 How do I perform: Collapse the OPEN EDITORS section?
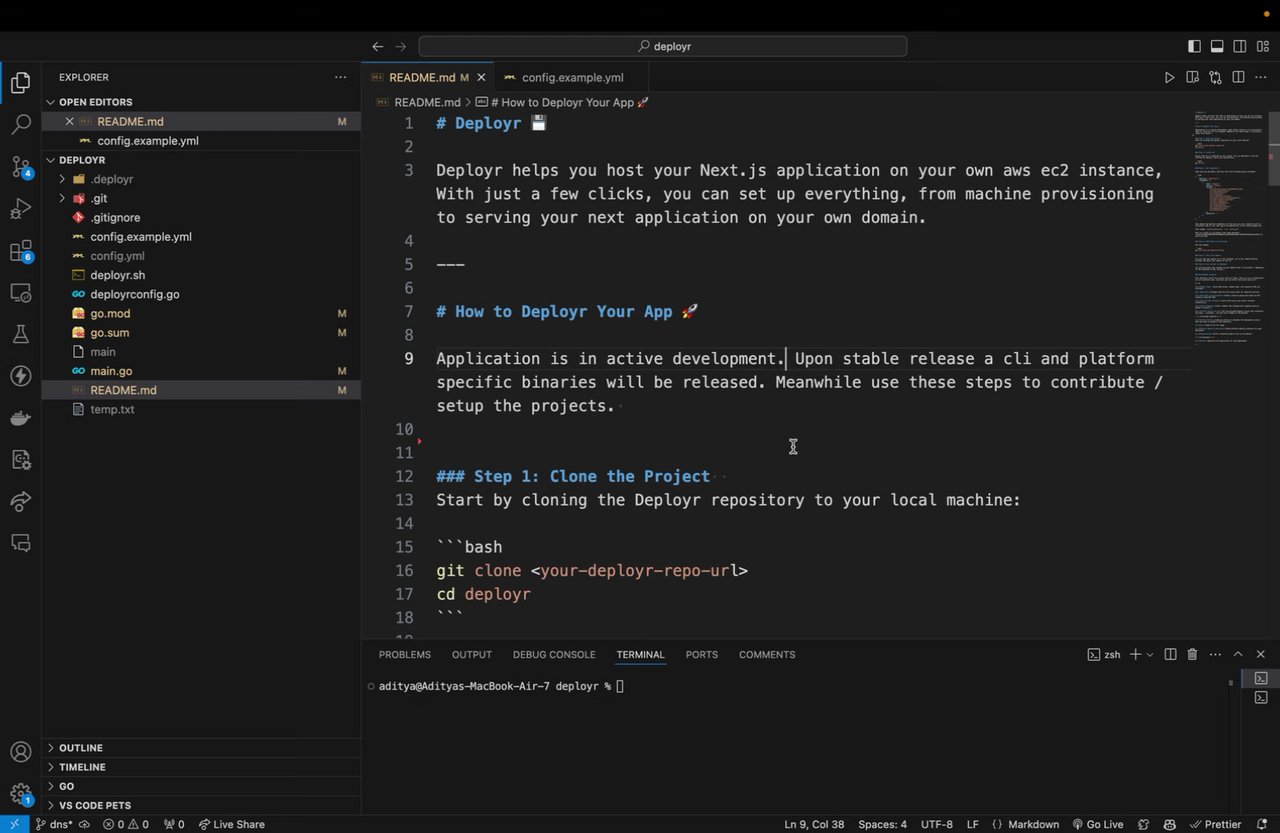[51, 102]
